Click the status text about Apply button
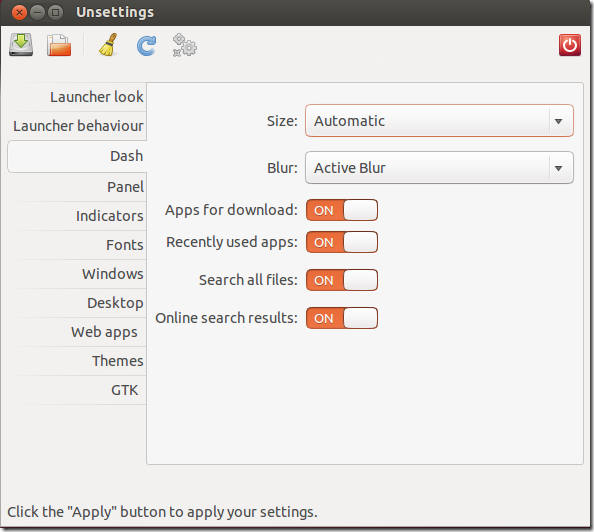The height and width of the screenshot is (532, 594). click(162, 512)
